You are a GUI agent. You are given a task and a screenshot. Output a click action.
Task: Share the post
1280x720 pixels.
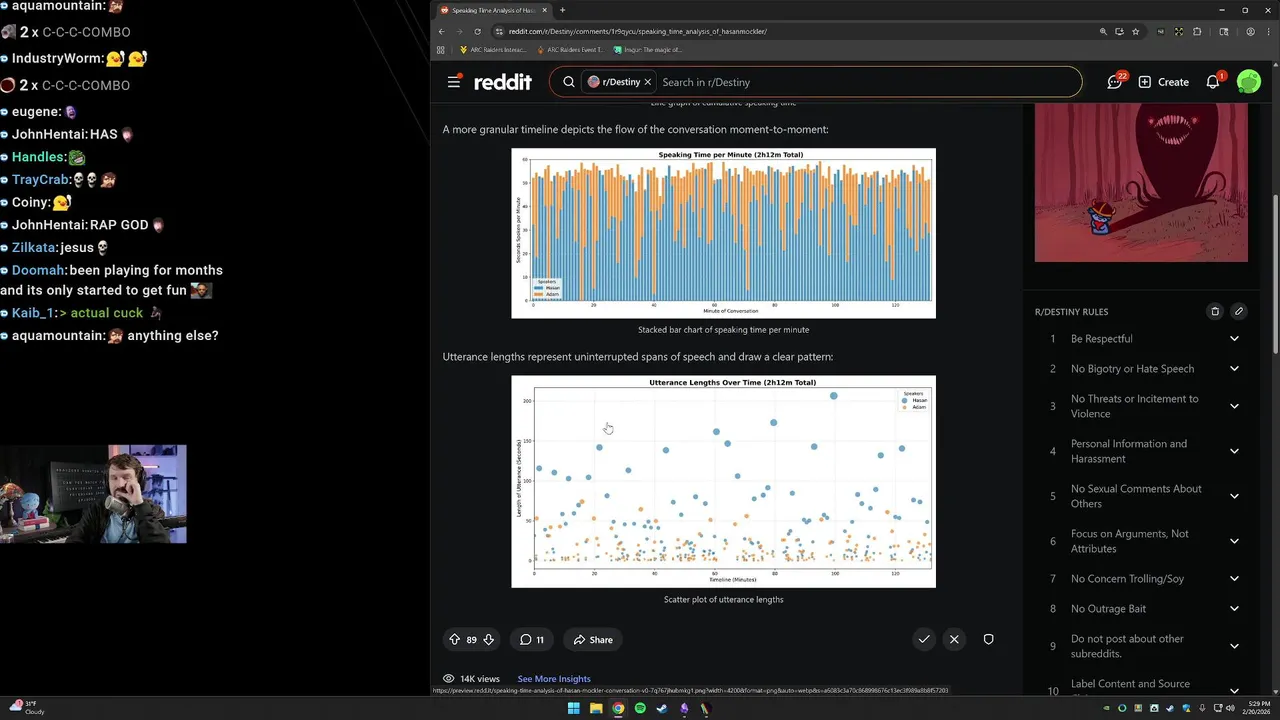[x=593, y=640]
